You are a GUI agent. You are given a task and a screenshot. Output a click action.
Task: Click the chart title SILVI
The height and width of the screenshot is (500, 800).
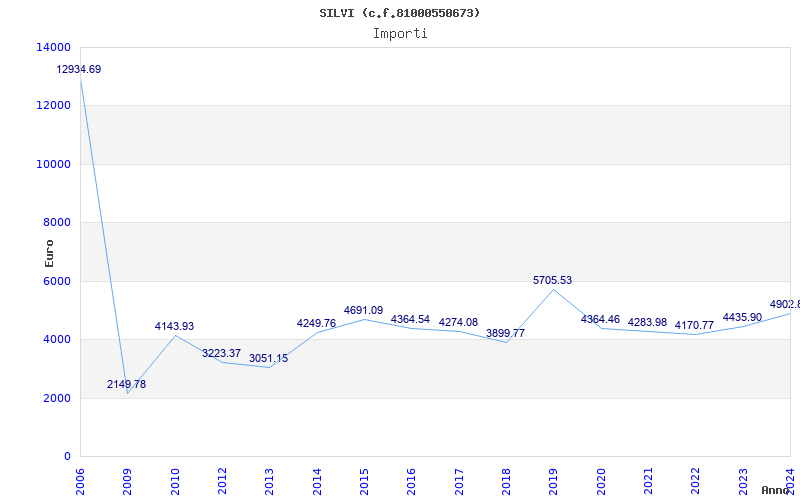tap(400, 13)
